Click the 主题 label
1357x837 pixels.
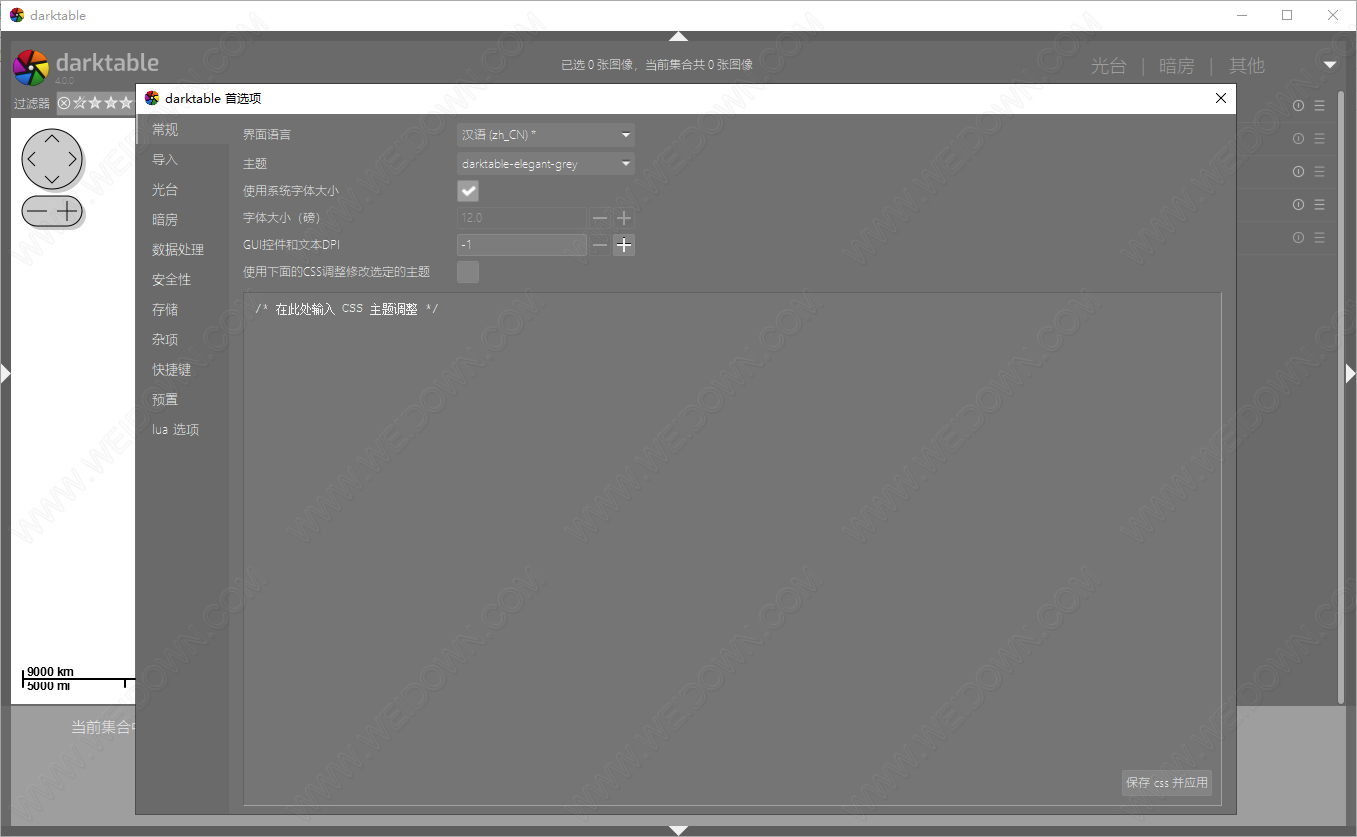[255, 163]
